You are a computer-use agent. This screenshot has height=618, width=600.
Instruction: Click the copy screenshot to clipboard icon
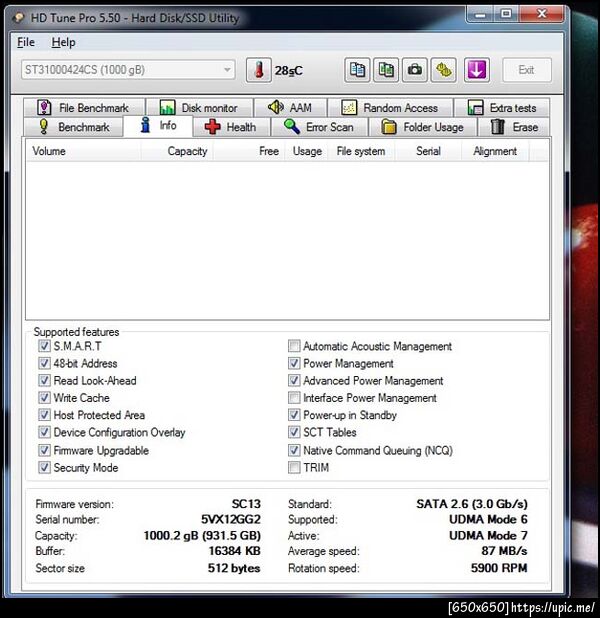click(x=386, y=70)
